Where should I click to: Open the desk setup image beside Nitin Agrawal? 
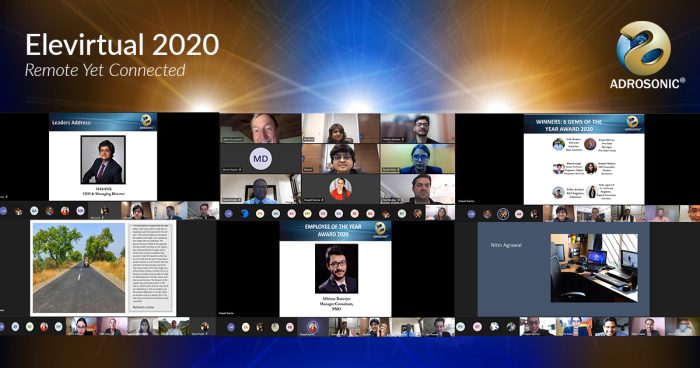pos(594,268)
